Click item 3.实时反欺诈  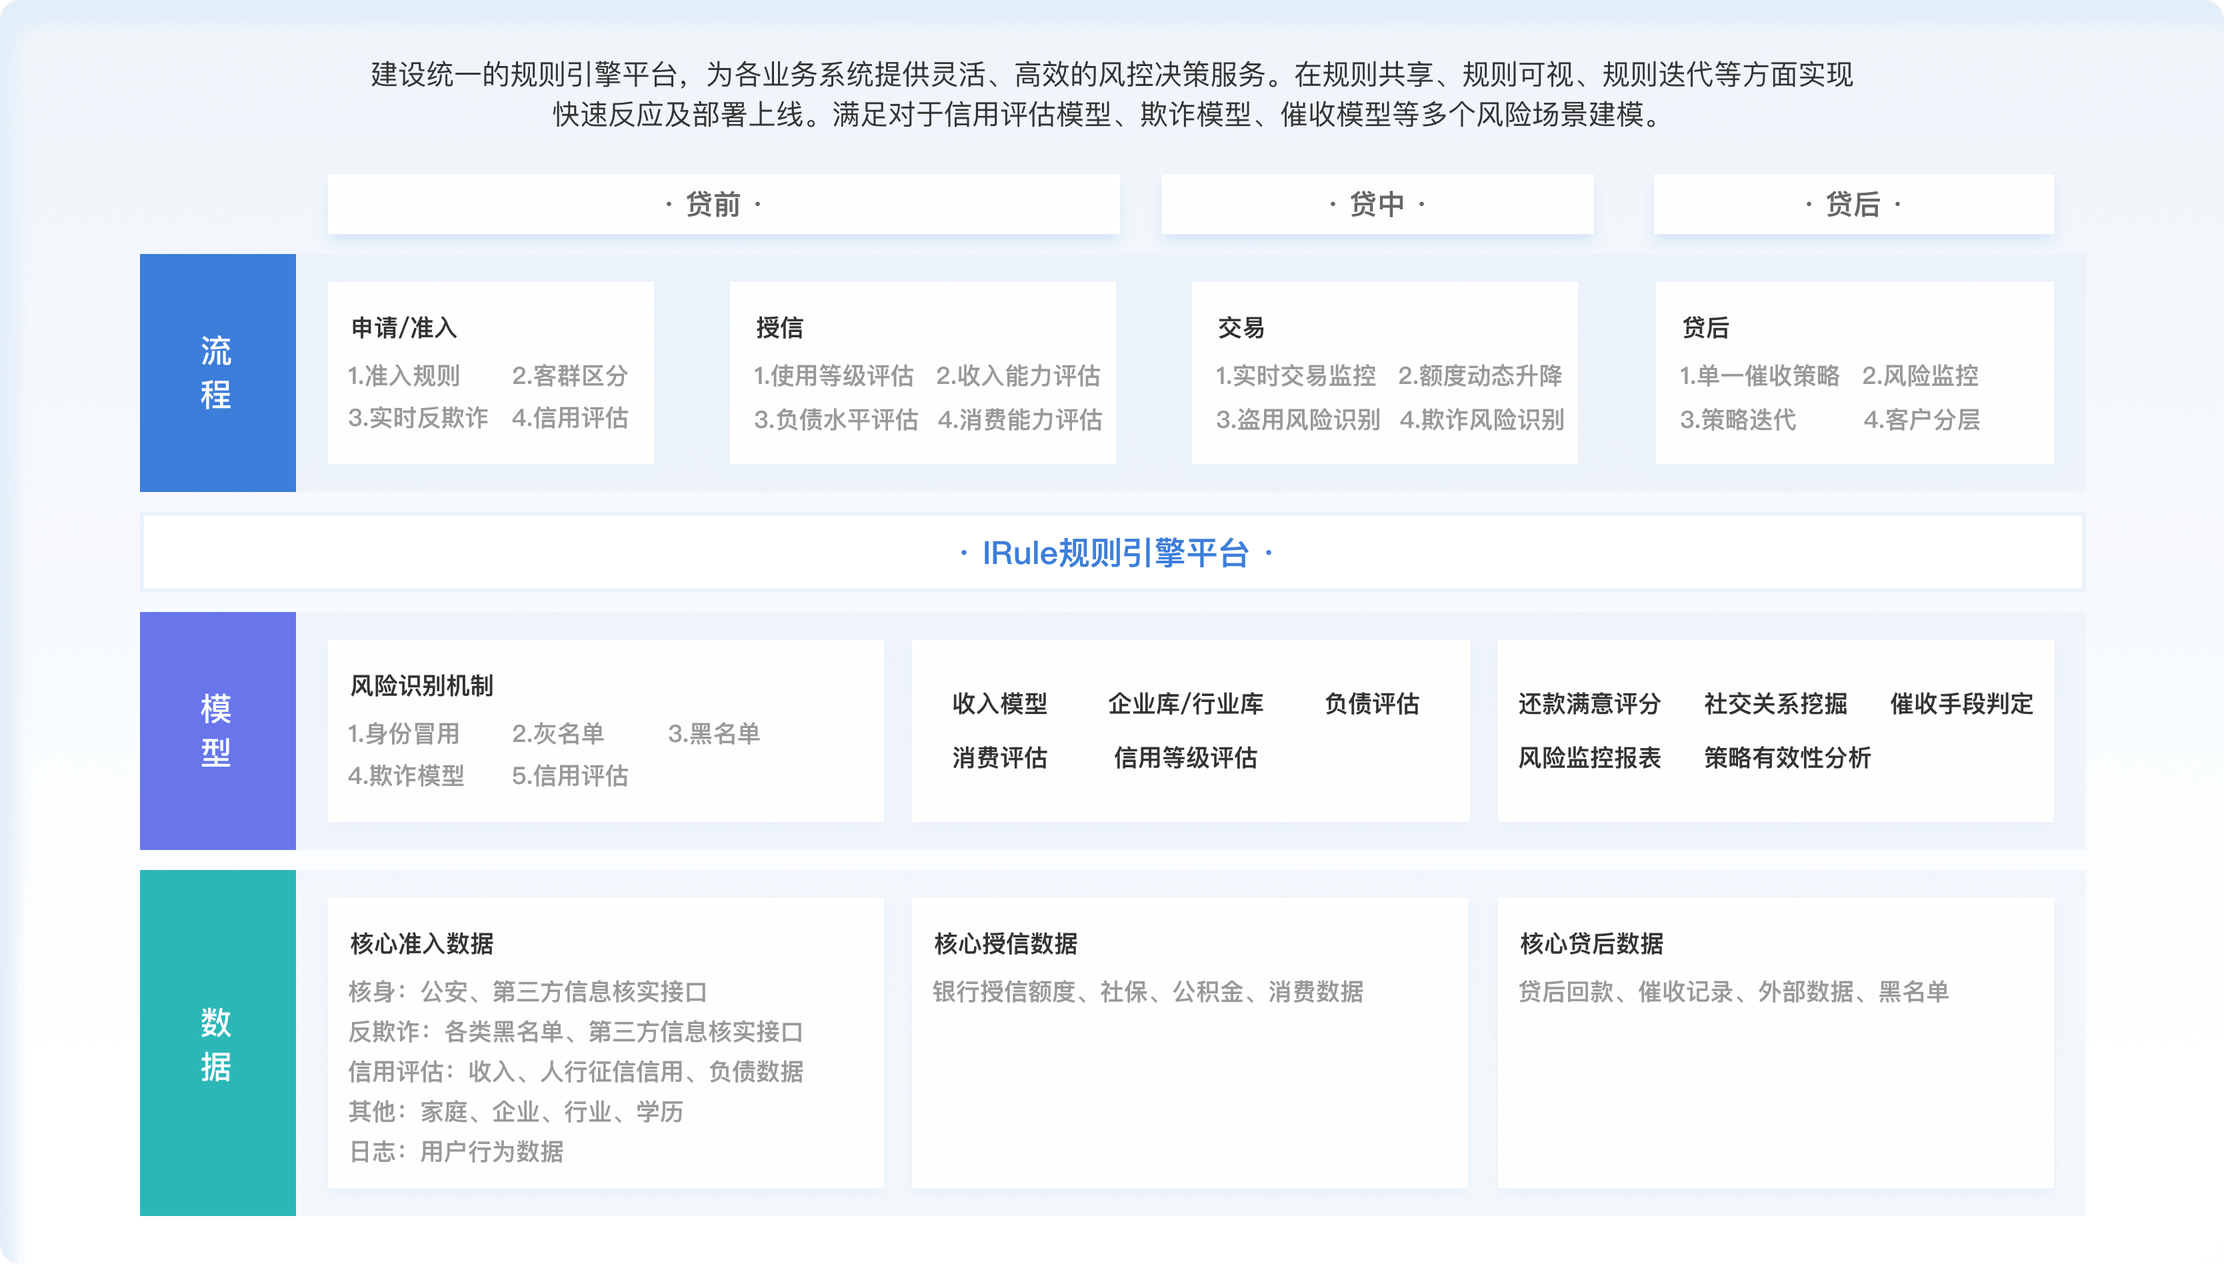[x=418, y=418]
